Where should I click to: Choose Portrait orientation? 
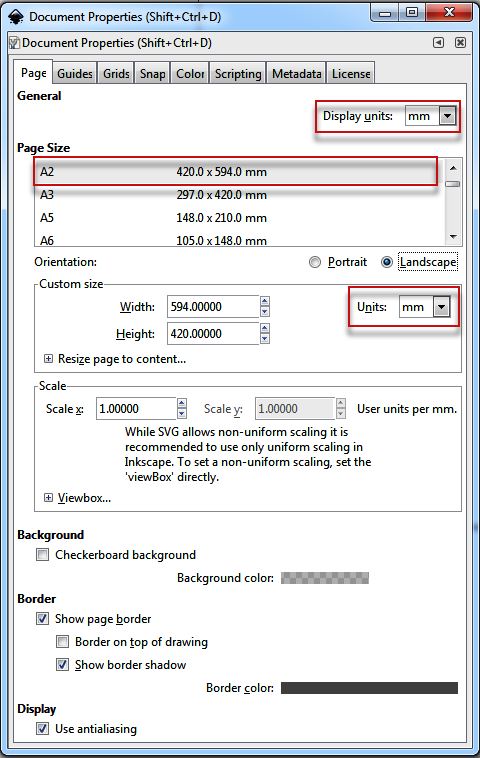[x=315, y=262]
